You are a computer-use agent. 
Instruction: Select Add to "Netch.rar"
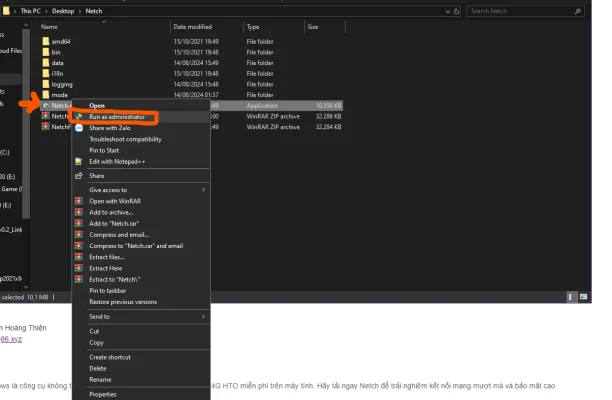pos(114,224)
